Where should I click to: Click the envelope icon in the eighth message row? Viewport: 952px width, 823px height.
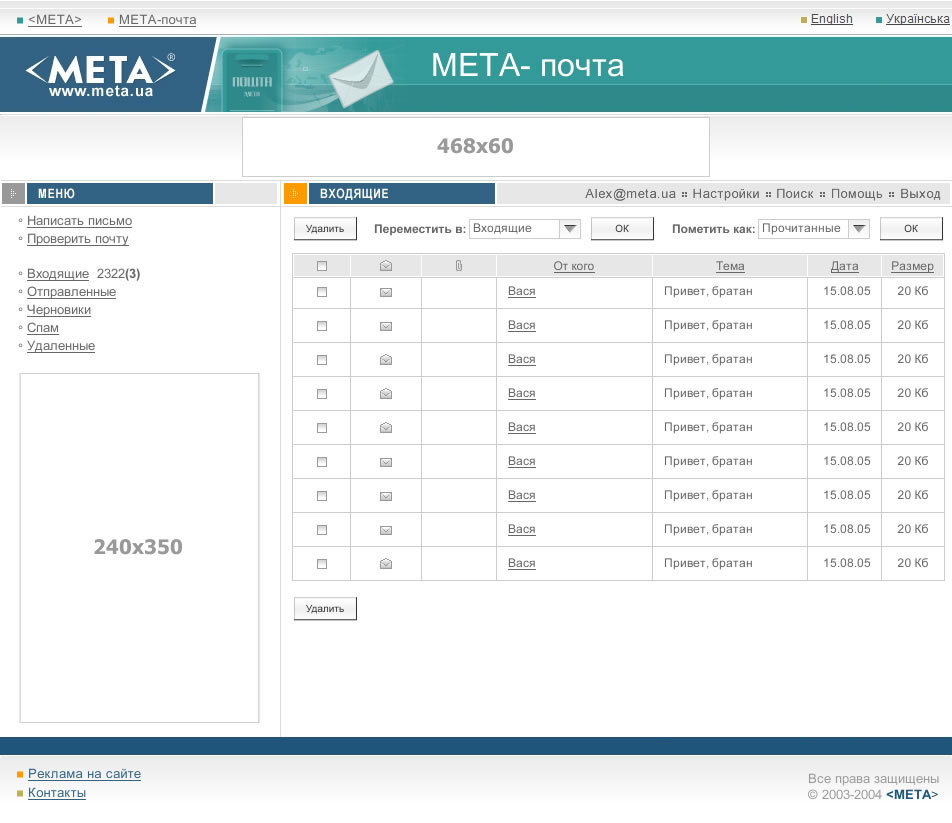pyautogui.click(x=386, y=530)
